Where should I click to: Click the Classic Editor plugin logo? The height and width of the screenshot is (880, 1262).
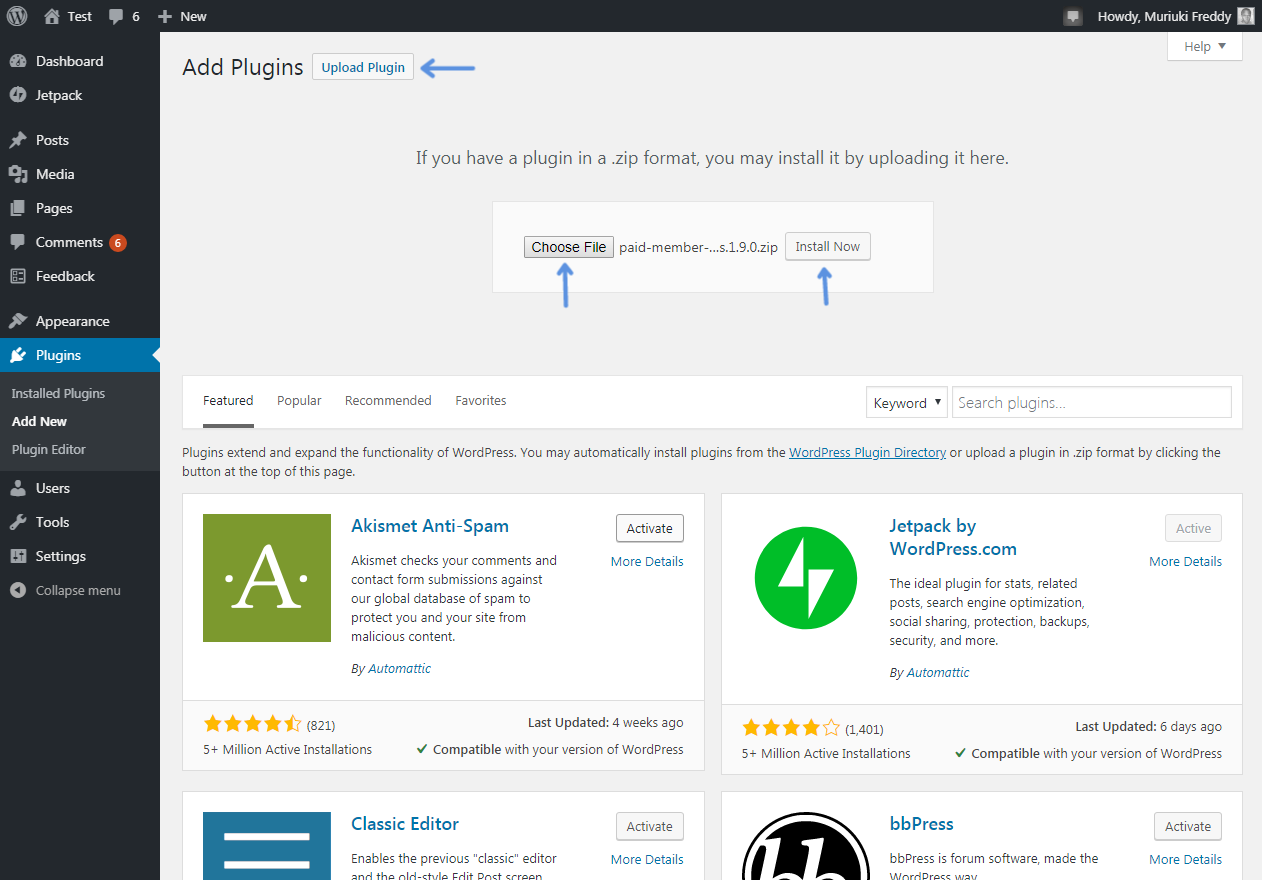point(267,846)
